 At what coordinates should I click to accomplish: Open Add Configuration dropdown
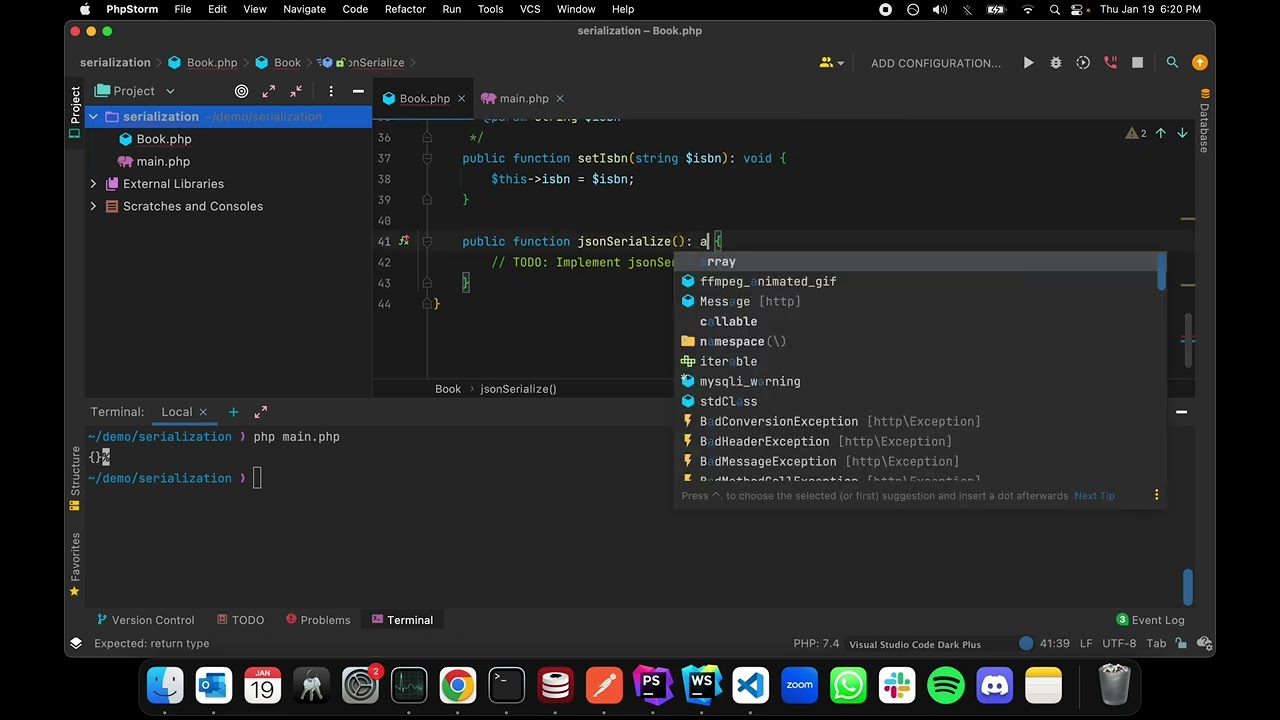[x=936, y=63]
